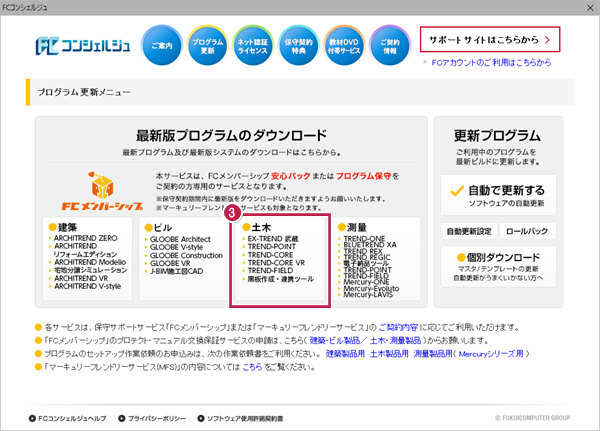Open FCコンシェルジュヘルプ footer link
Image resolution: width=600 pixels, height=431 pixels.
[x=68, y=418]
